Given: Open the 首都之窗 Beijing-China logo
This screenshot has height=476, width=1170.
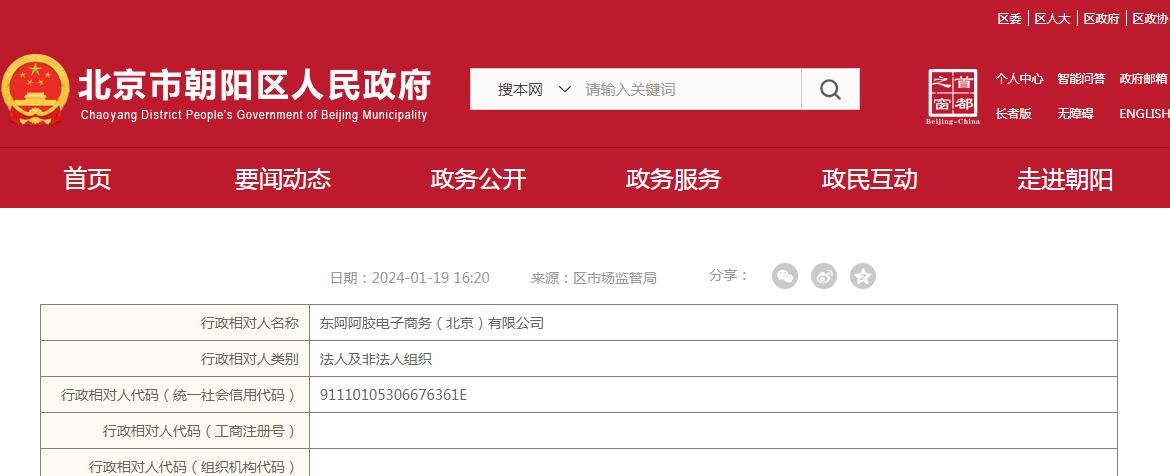Looking at the screenshot, I should [x=953, y=97].
